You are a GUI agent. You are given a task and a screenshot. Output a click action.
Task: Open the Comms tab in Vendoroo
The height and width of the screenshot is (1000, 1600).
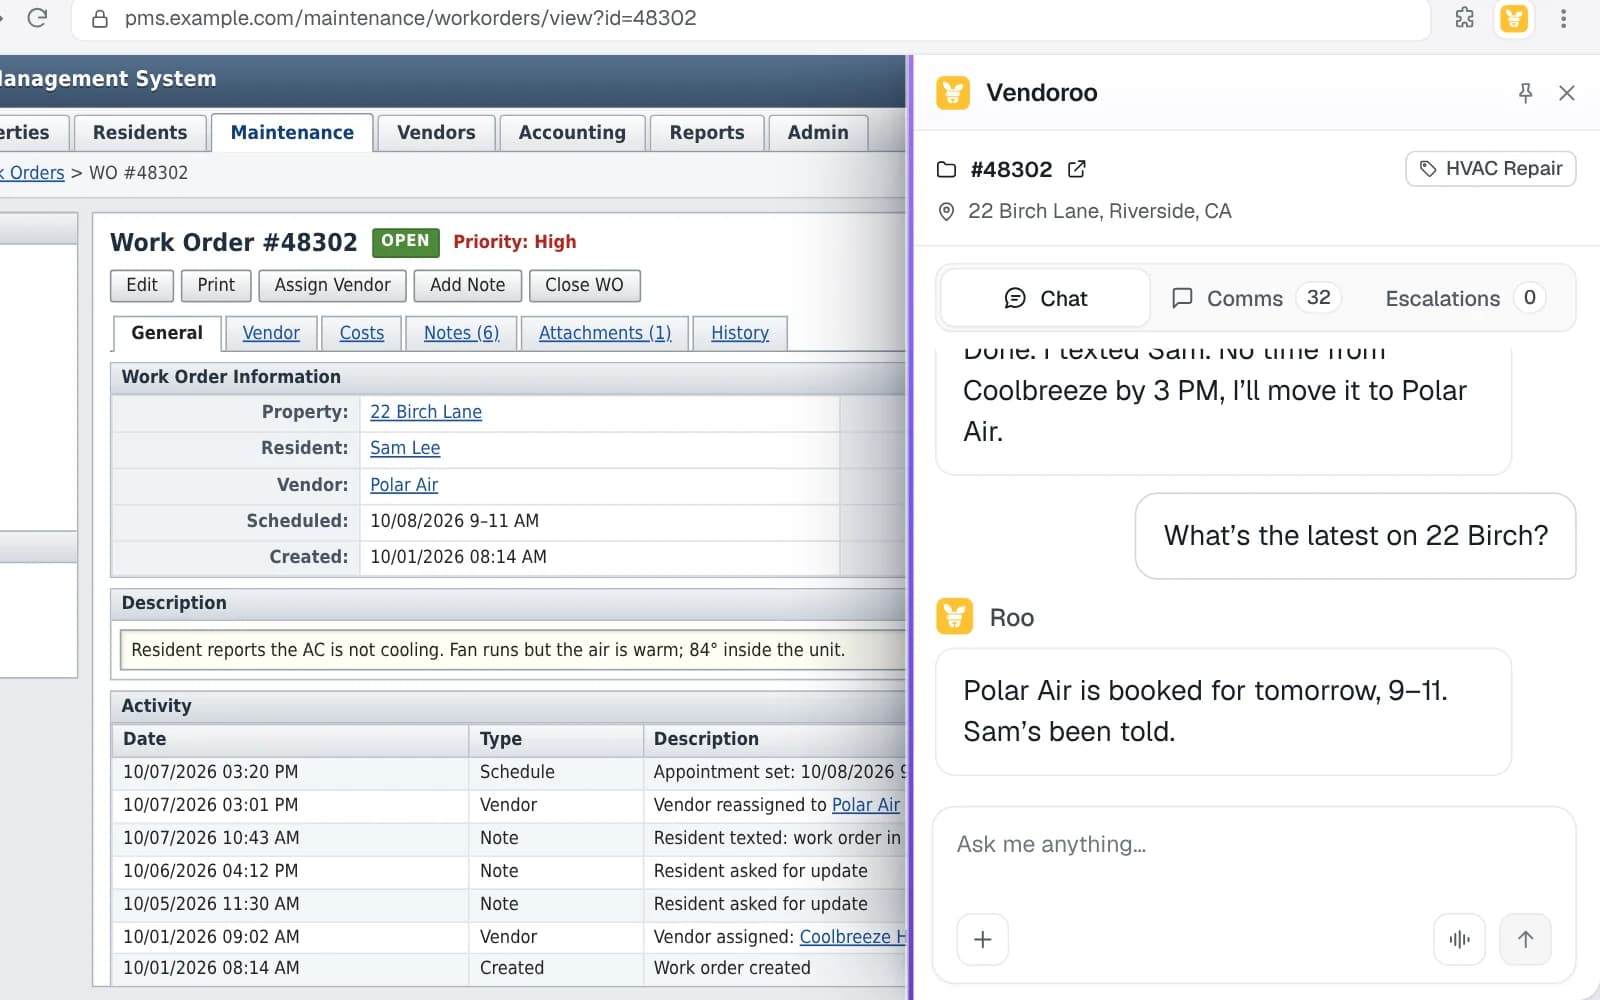(1254, 298)
